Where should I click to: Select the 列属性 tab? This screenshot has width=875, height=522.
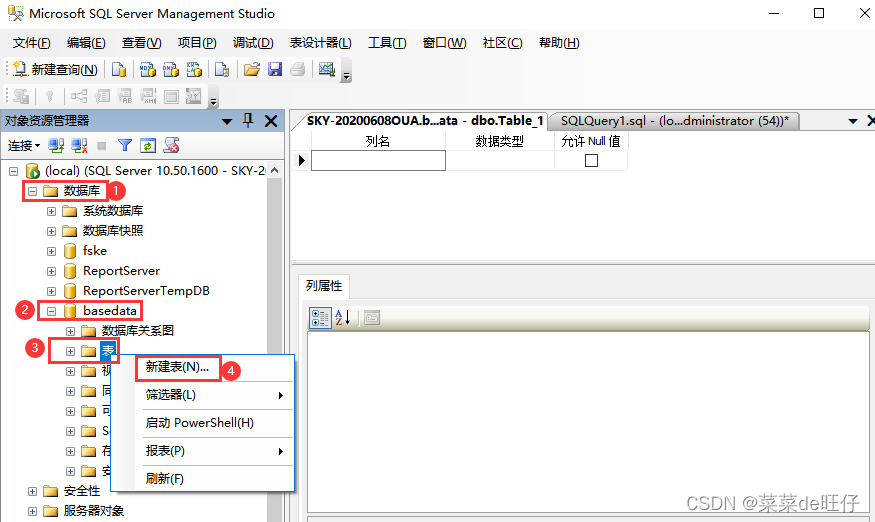pos(324,286)
